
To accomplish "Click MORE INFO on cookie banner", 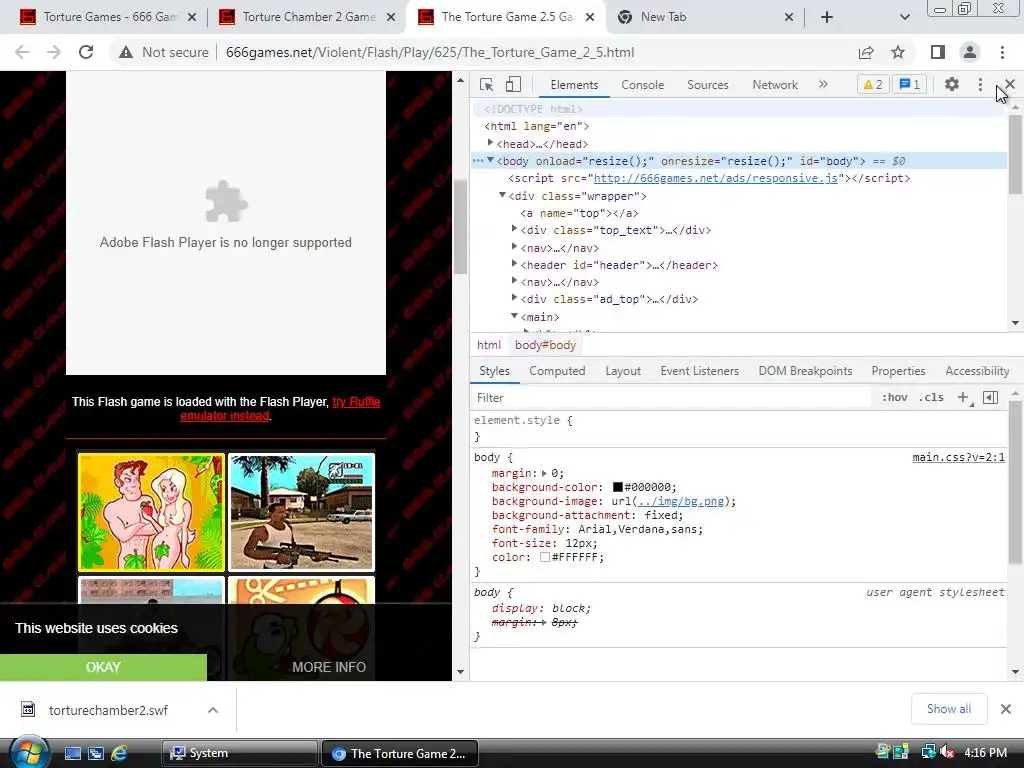I will pos(329,667).
